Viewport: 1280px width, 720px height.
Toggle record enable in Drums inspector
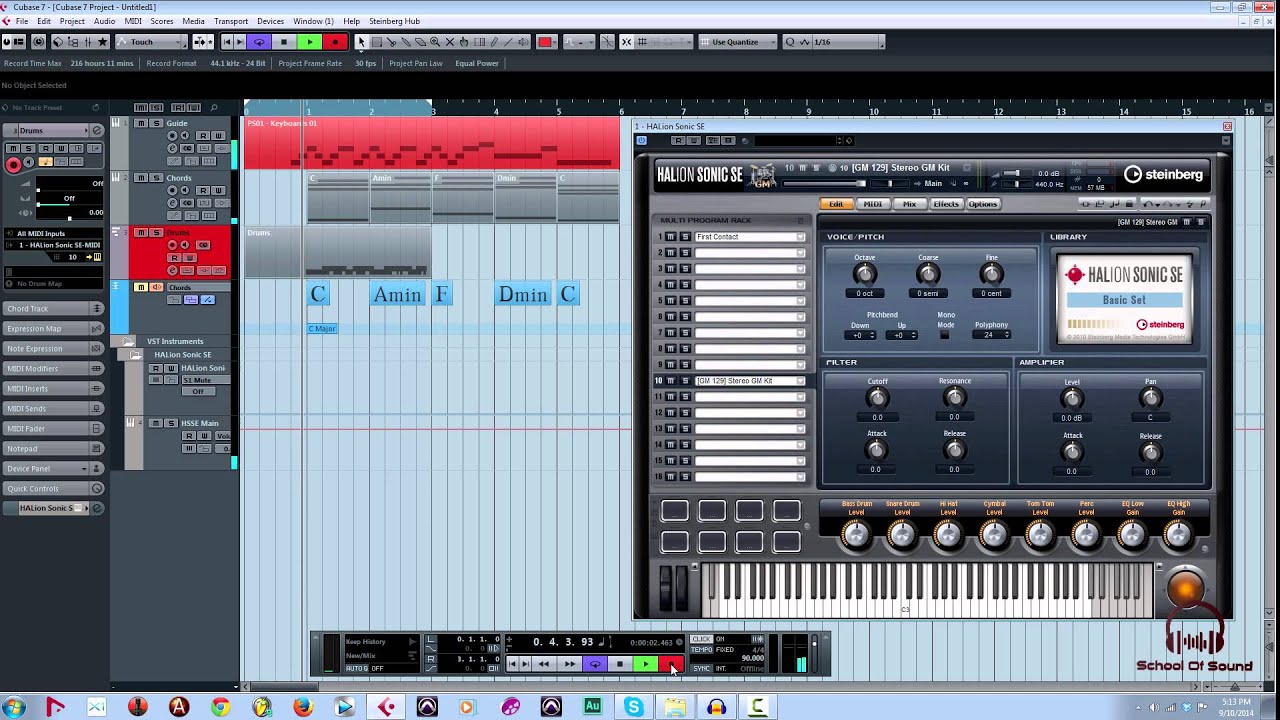[x=13, y=165]
